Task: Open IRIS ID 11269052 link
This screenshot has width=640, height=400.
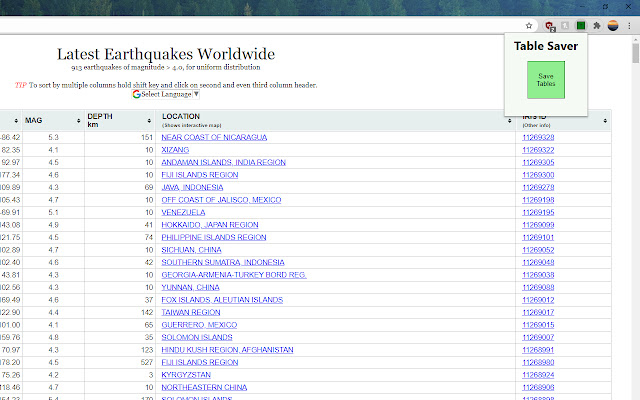Action: click(538, 250)
